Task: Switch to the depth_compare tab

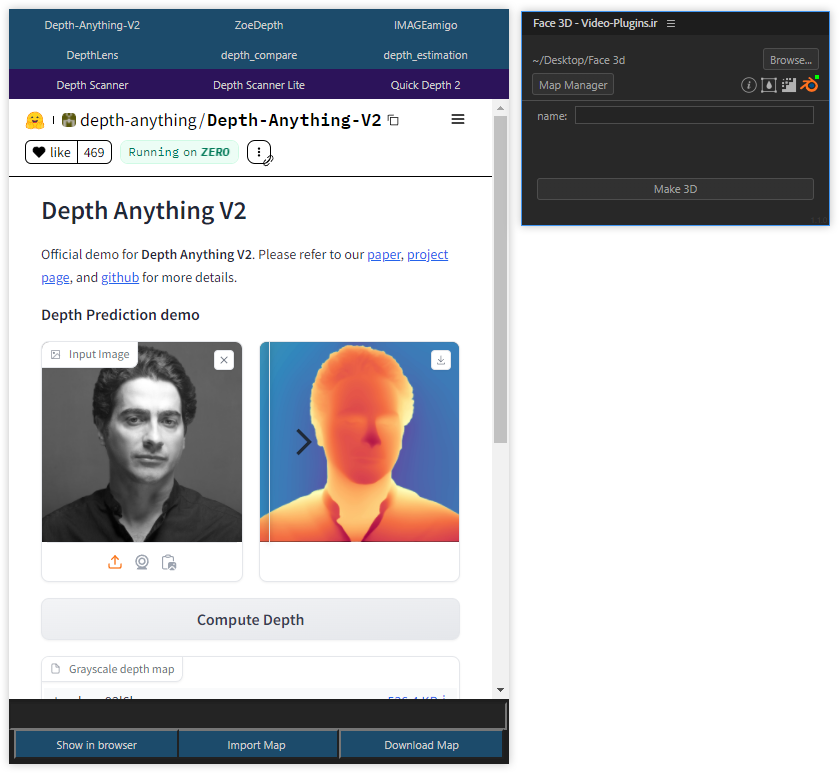Action: (259, 55)
